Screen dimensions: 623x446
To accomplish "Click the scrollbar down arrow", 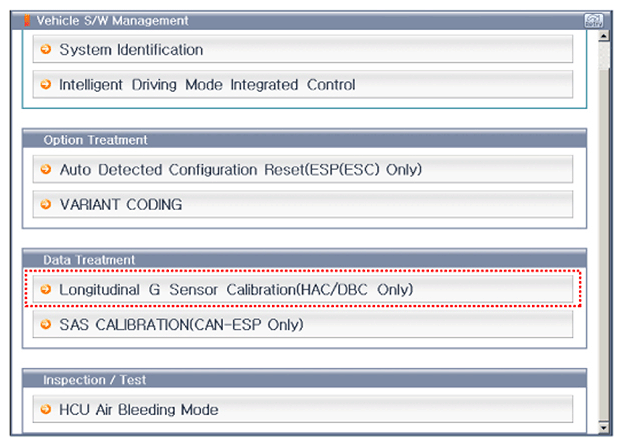I will (x=604, y=427).
